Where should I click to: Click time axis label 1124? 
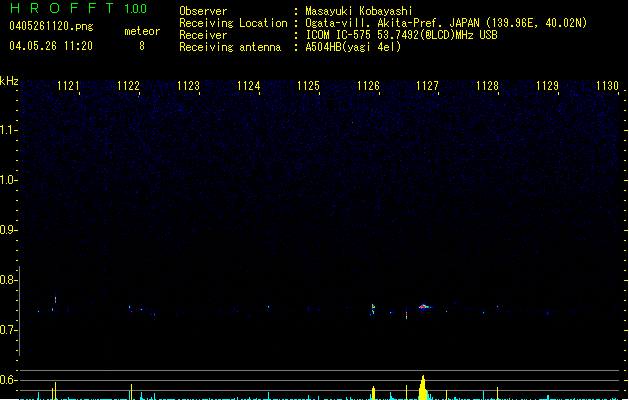248,85
